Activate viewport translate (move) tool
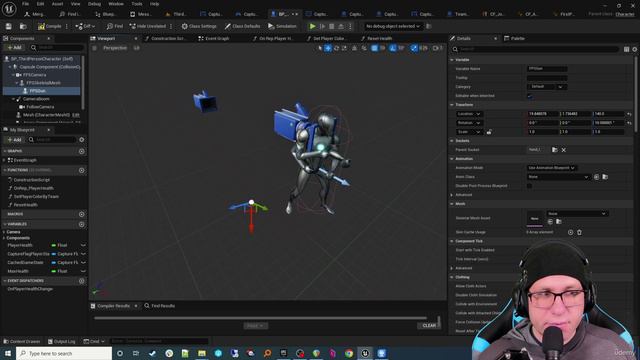 328,48
